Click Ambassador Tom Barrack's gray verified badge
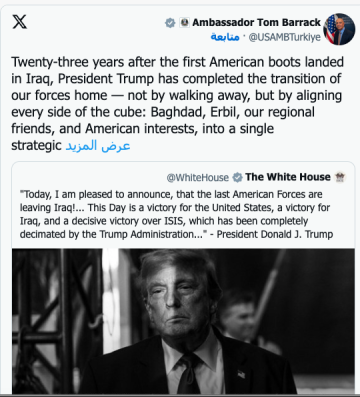The height and width of the screenshot is (397, 360). click(x=170, y=23)
